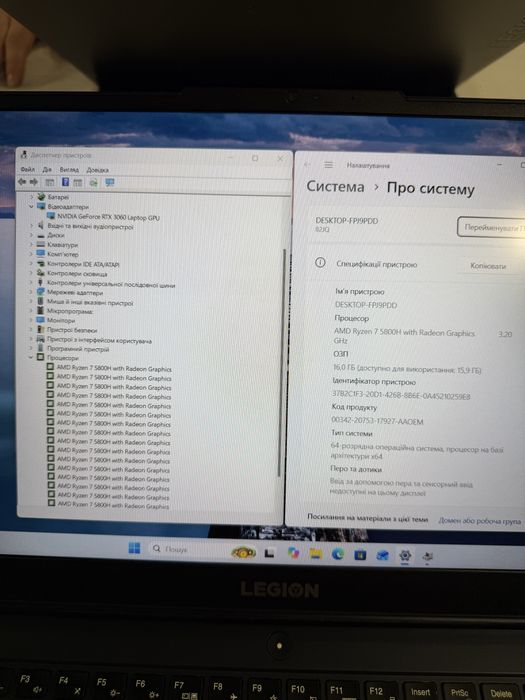The height and width of the screenshot is (700, 525).
Task: Click the Монітори category icon
Action: (41, 321)
